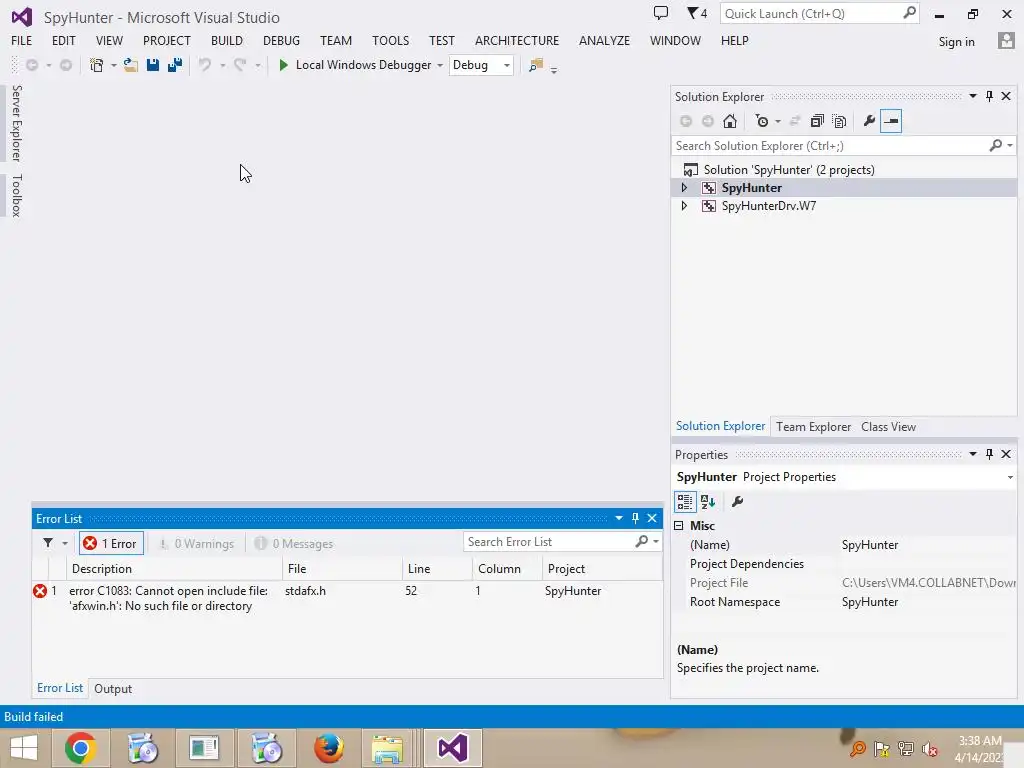This screenshot has width=1024, height=768.
Task: Click the Property Pages wrench icon
Action: 738,502
